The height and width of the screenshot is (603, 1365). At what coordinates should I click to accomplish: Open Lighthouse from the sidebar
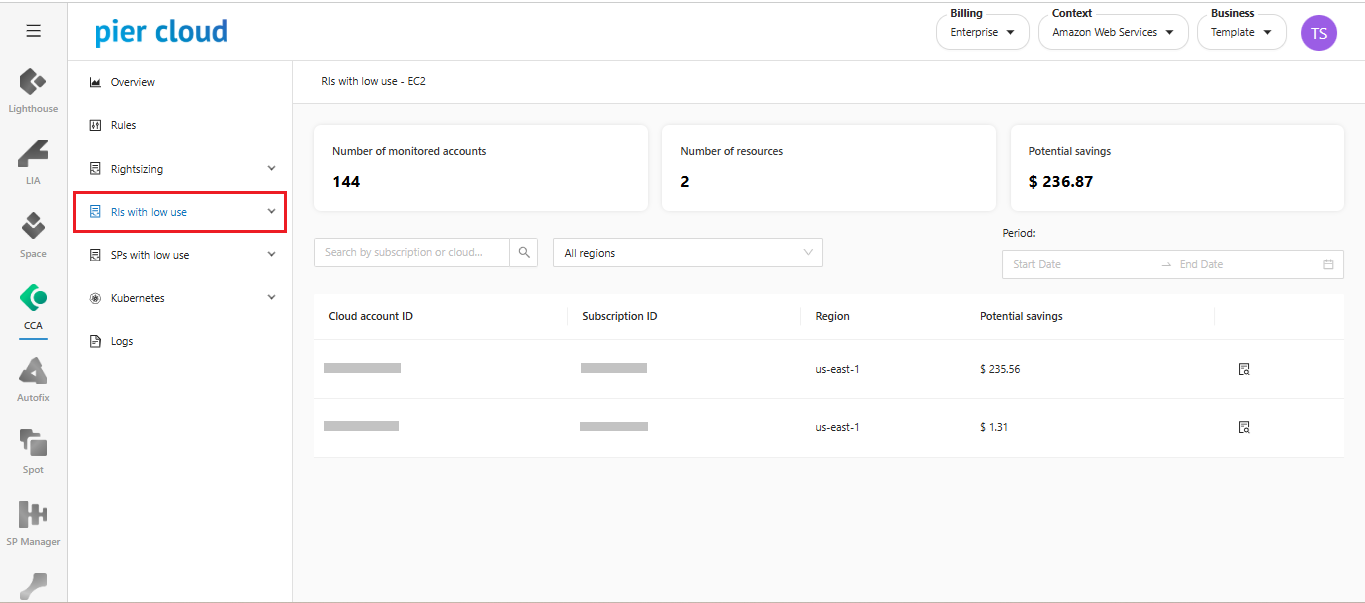click(x=33, y=89)
